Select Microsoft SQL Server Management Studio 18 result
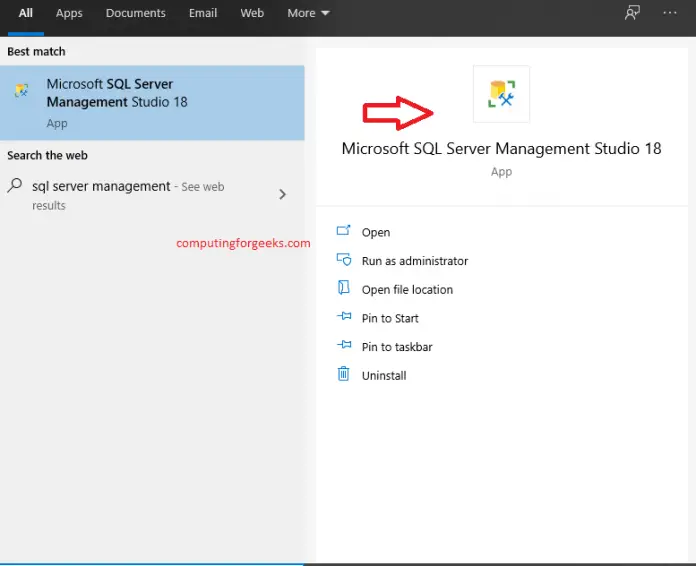The image size is (696, 566). [x=152, y=103]
